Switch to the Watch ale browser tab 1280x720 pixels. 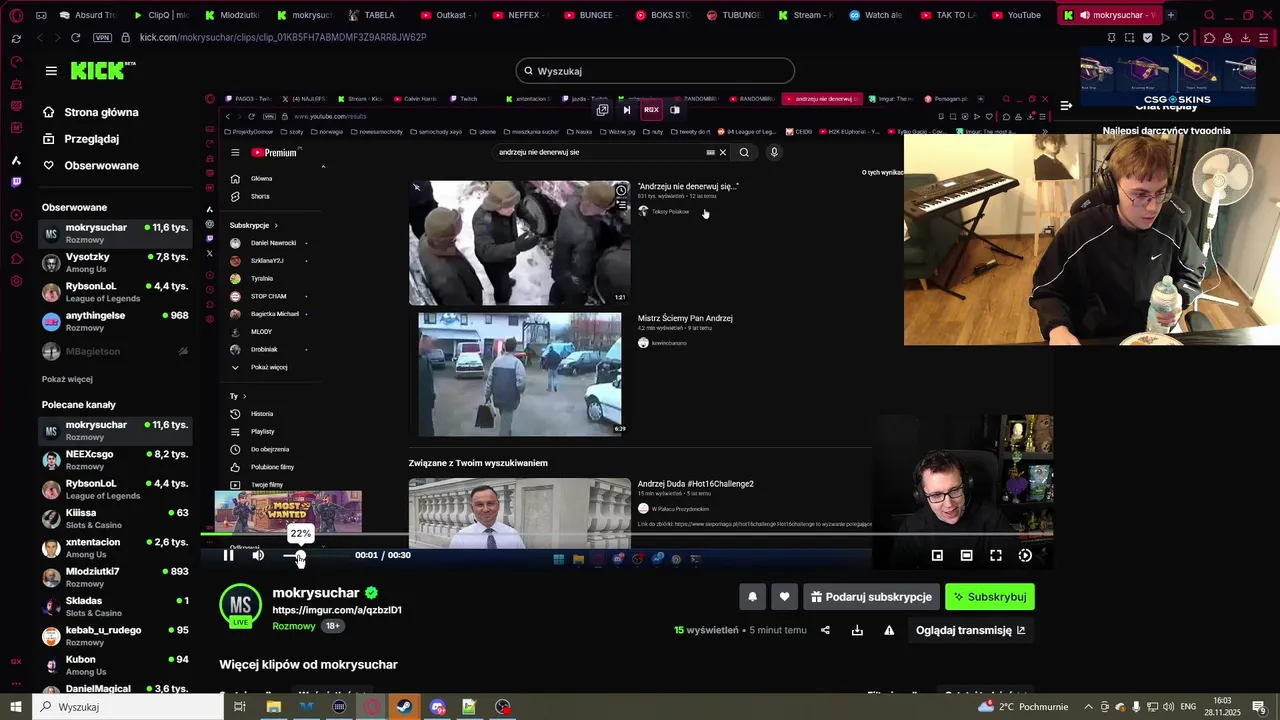pos(877,15)
